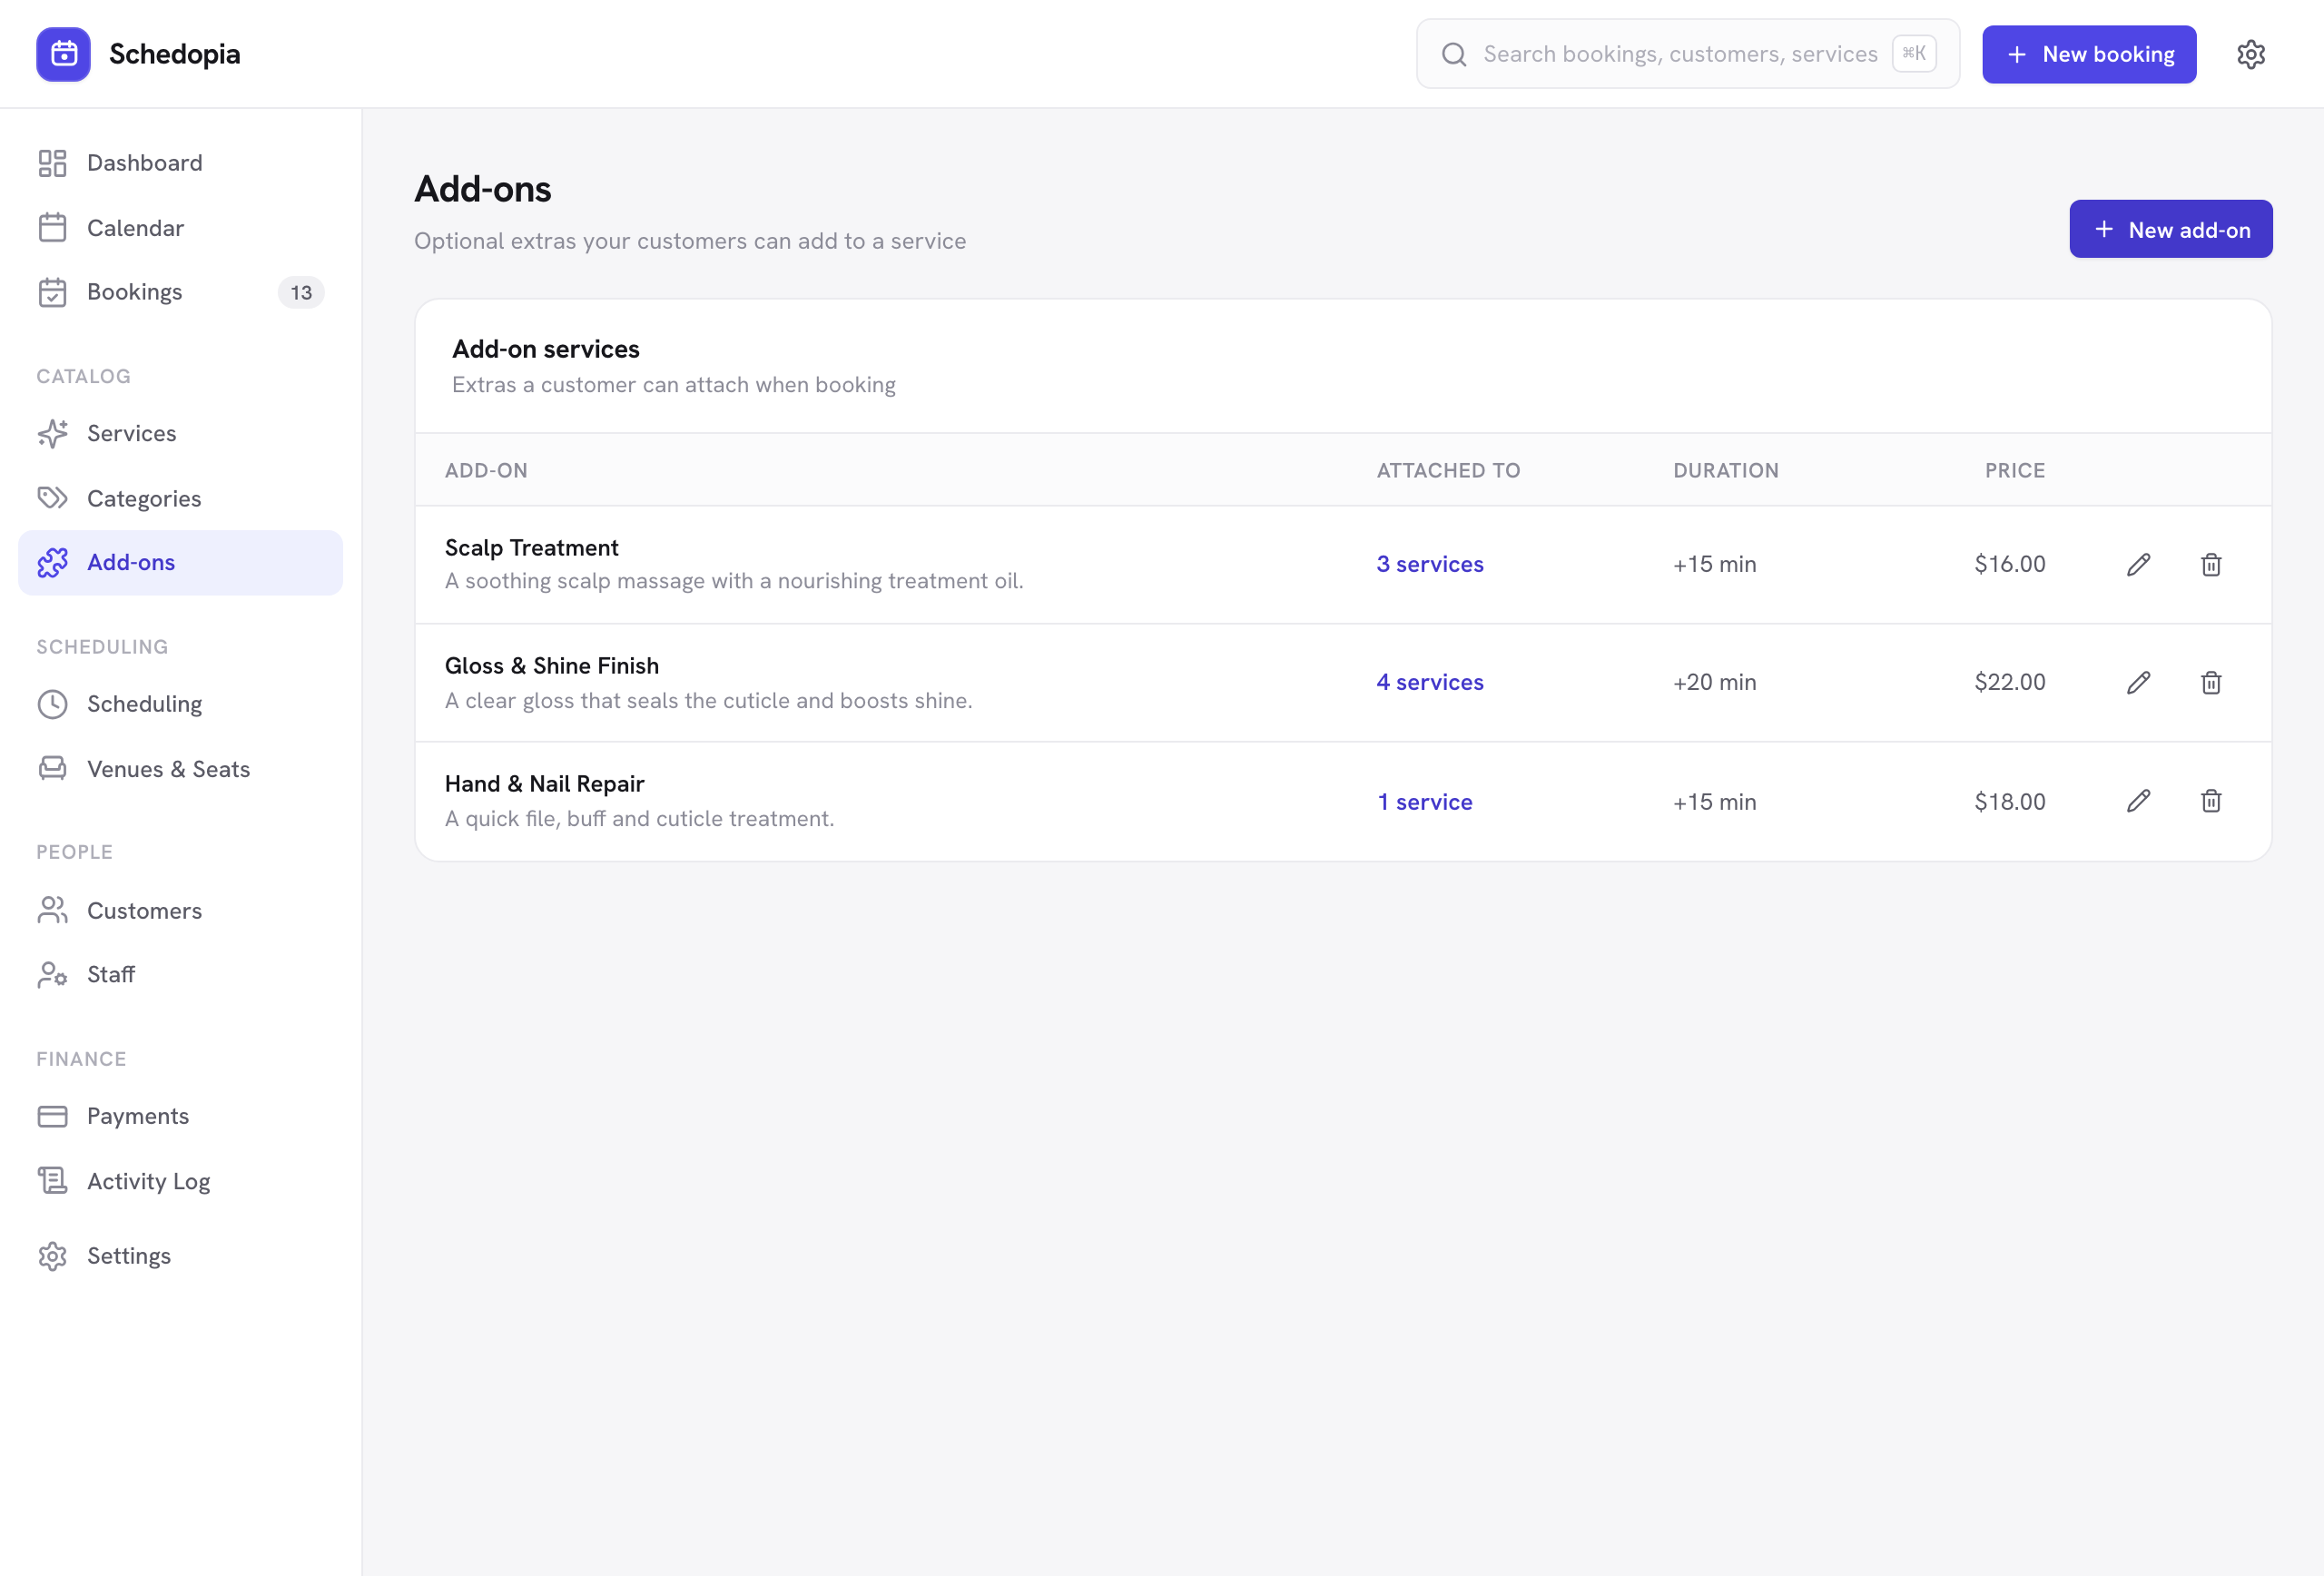Click the Activity Log scroll icon
This screenshot has height=1576, width=2324.
point(52,1181)
